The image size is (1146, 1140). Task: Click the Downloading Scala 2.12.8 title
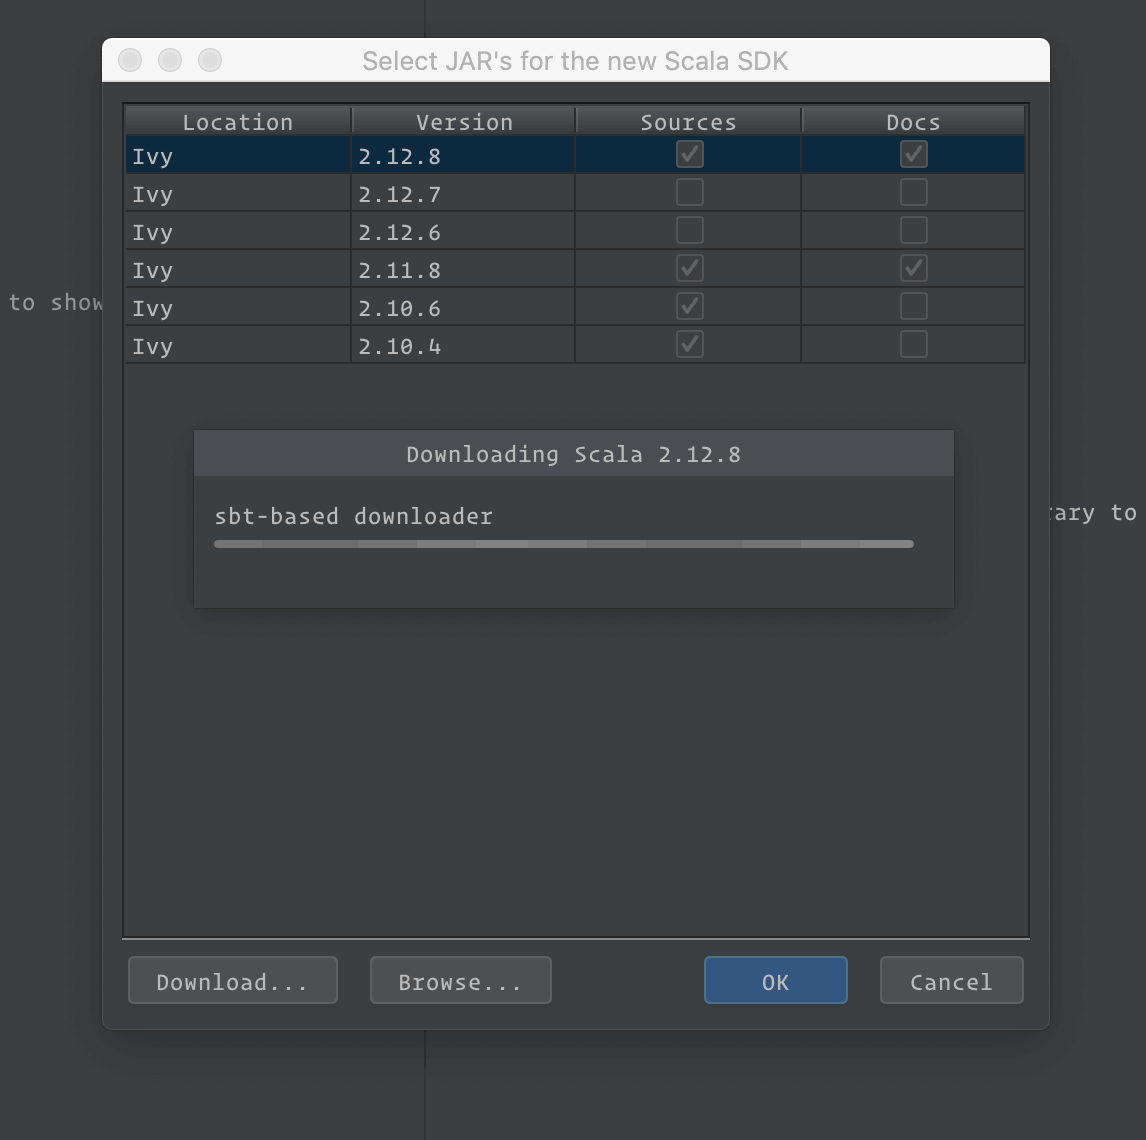pyautogui.click(x=574, y=454)
